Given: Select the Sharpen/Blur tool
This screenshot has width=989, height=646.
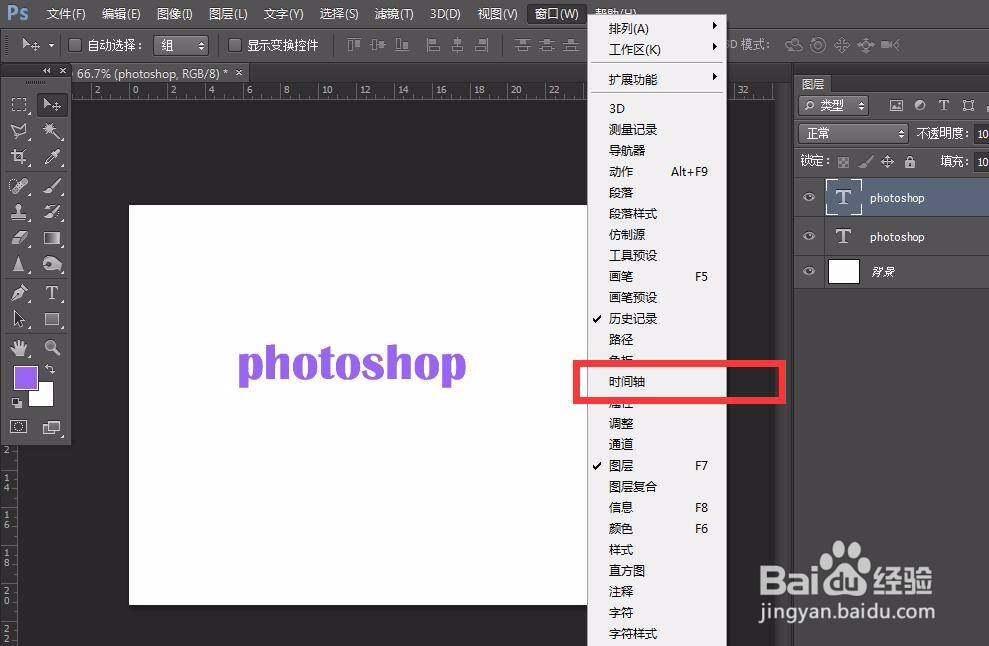Looking at the screenshot, I should pos(19,264).
